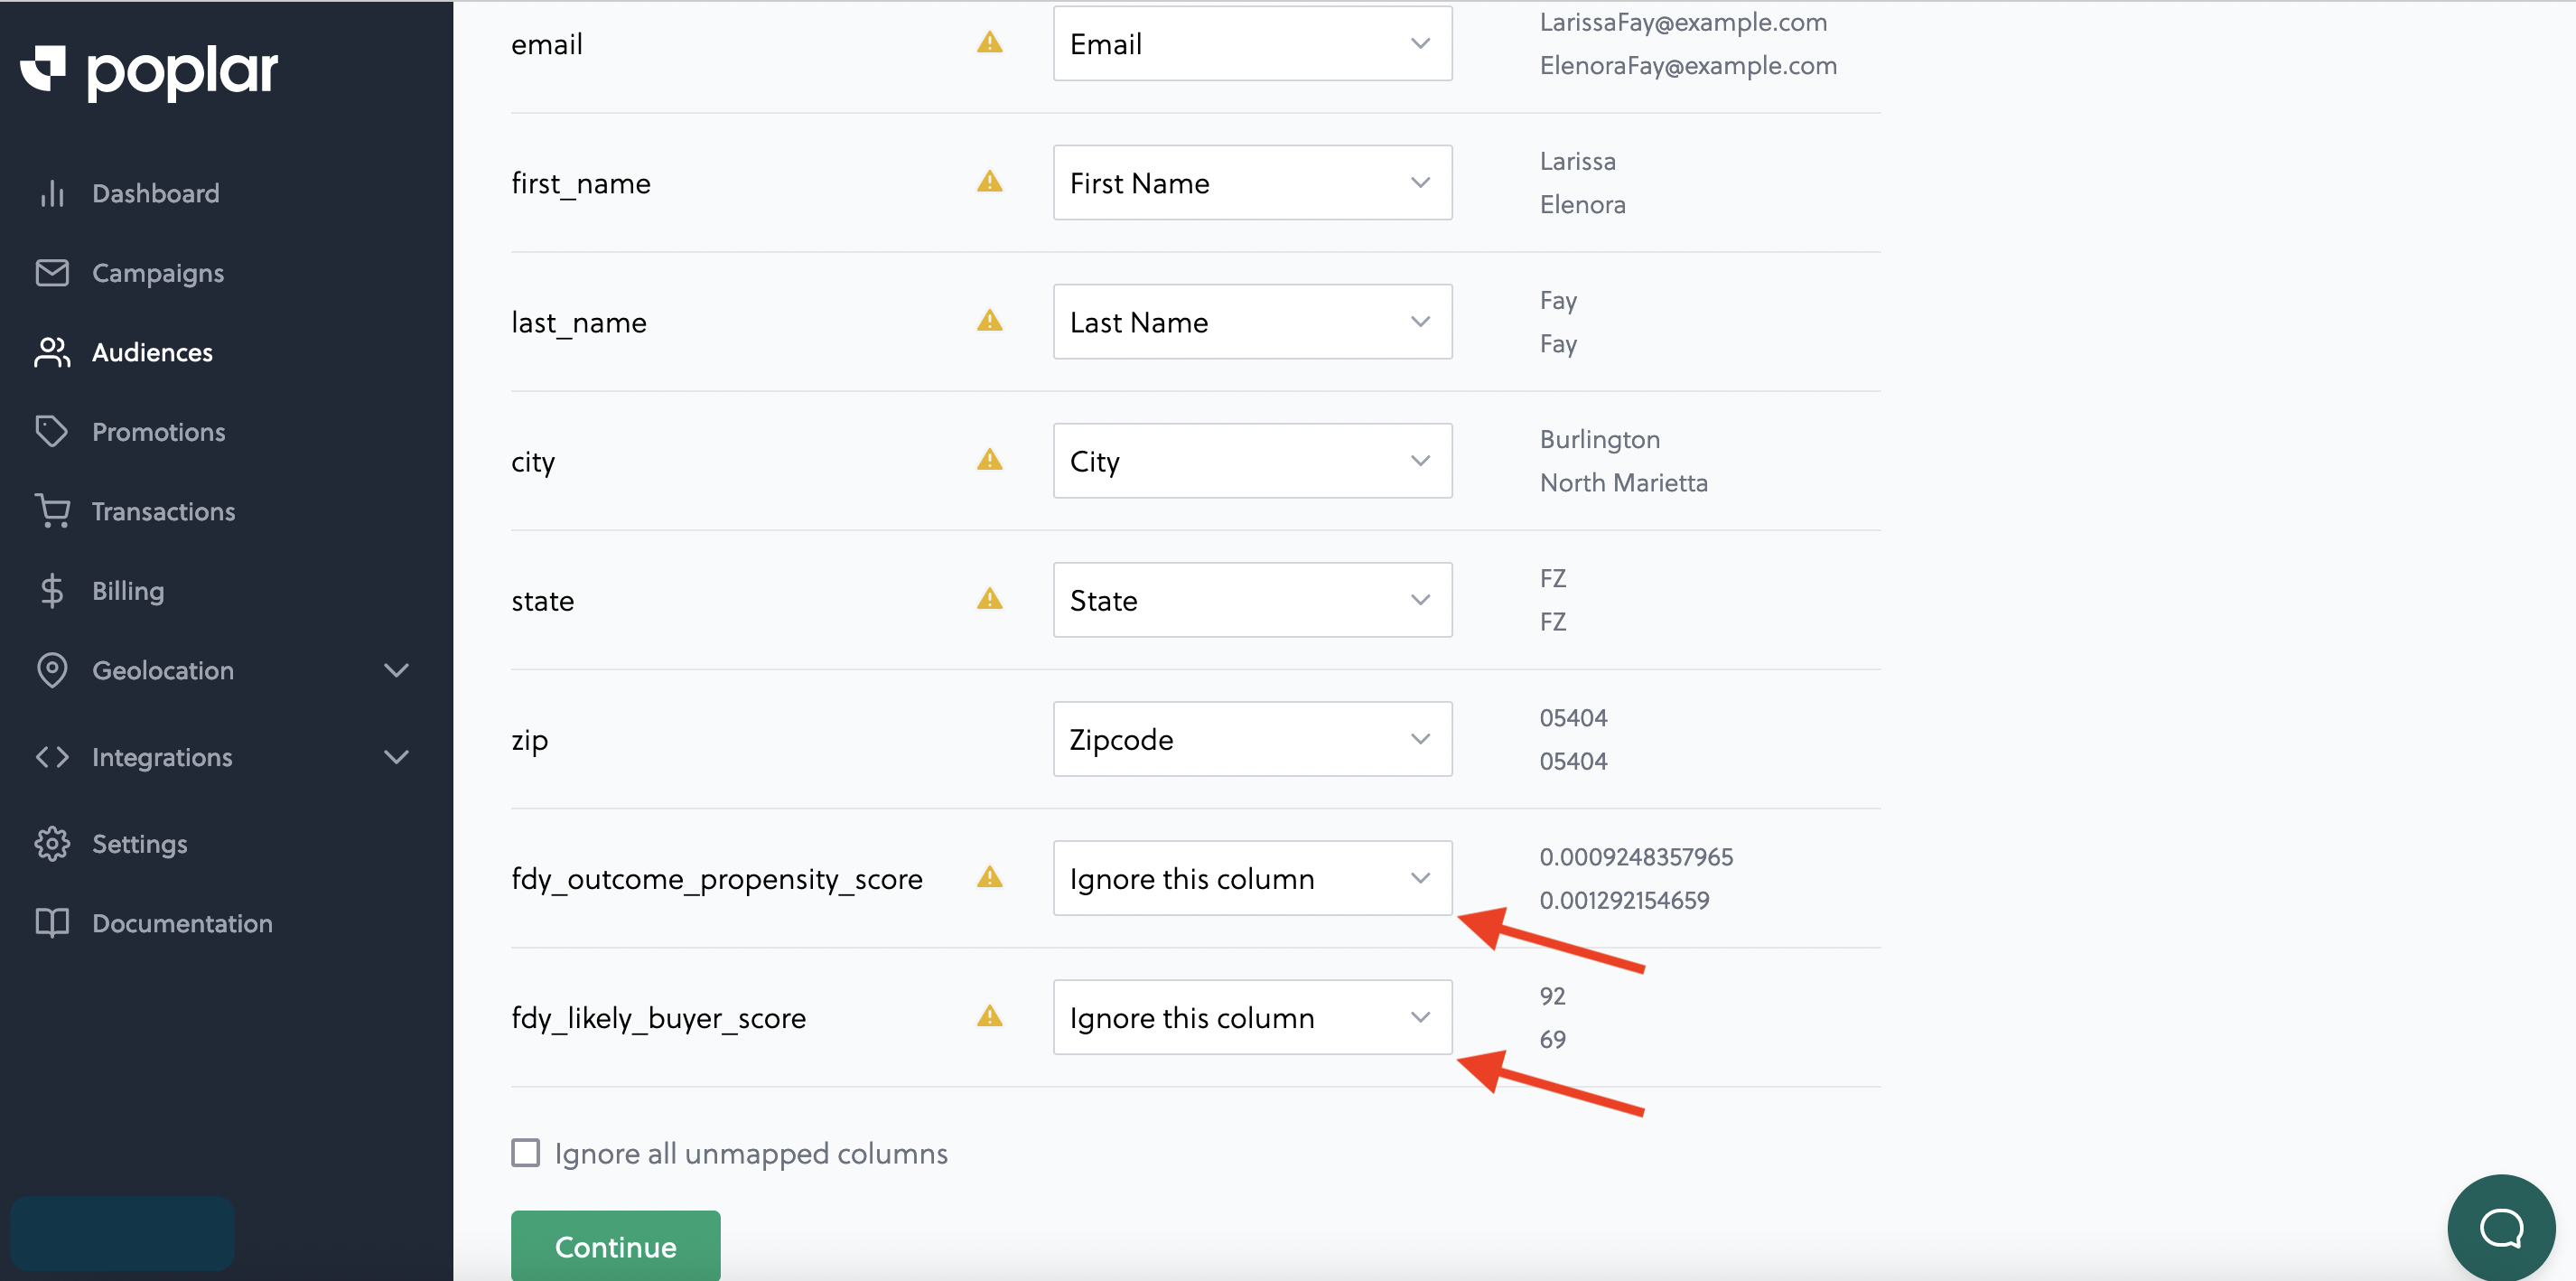The height and width of the screenshot is (1281, 2576).
Task: Click sample value Burlington
Action: [1599, 440]
